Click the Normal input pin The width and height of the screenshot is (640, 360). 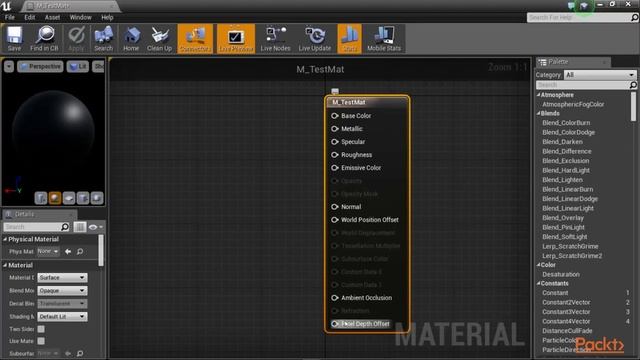[x=335, y=207]
